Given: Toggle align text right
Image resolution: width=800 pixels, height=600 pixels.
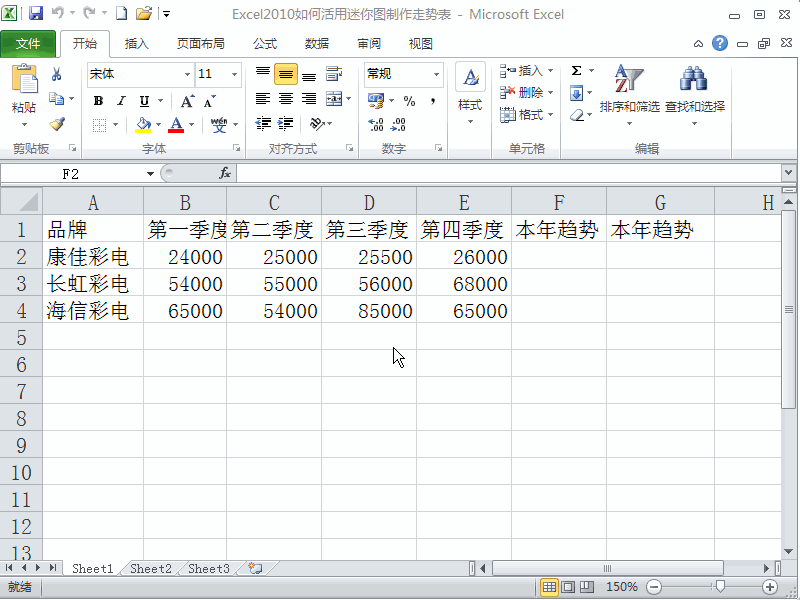Looking at the screenshot, I should (309, 99).
